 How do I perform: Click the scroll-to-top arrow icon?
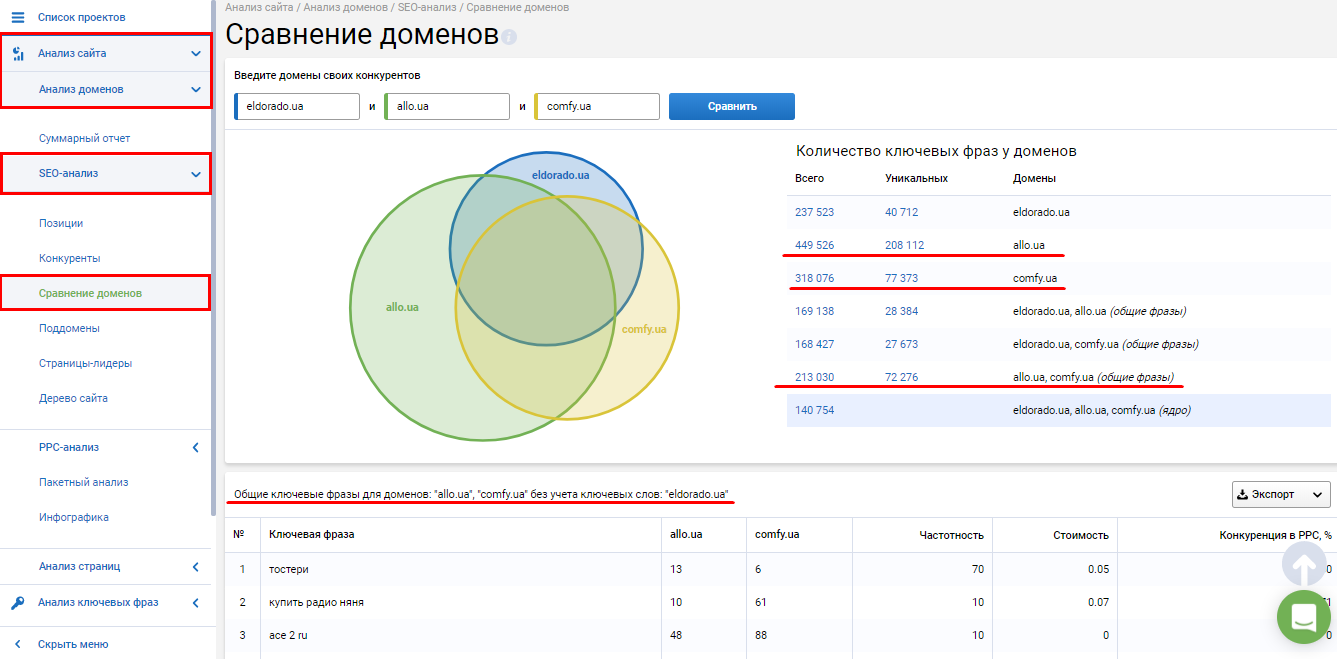point(1303,565)
